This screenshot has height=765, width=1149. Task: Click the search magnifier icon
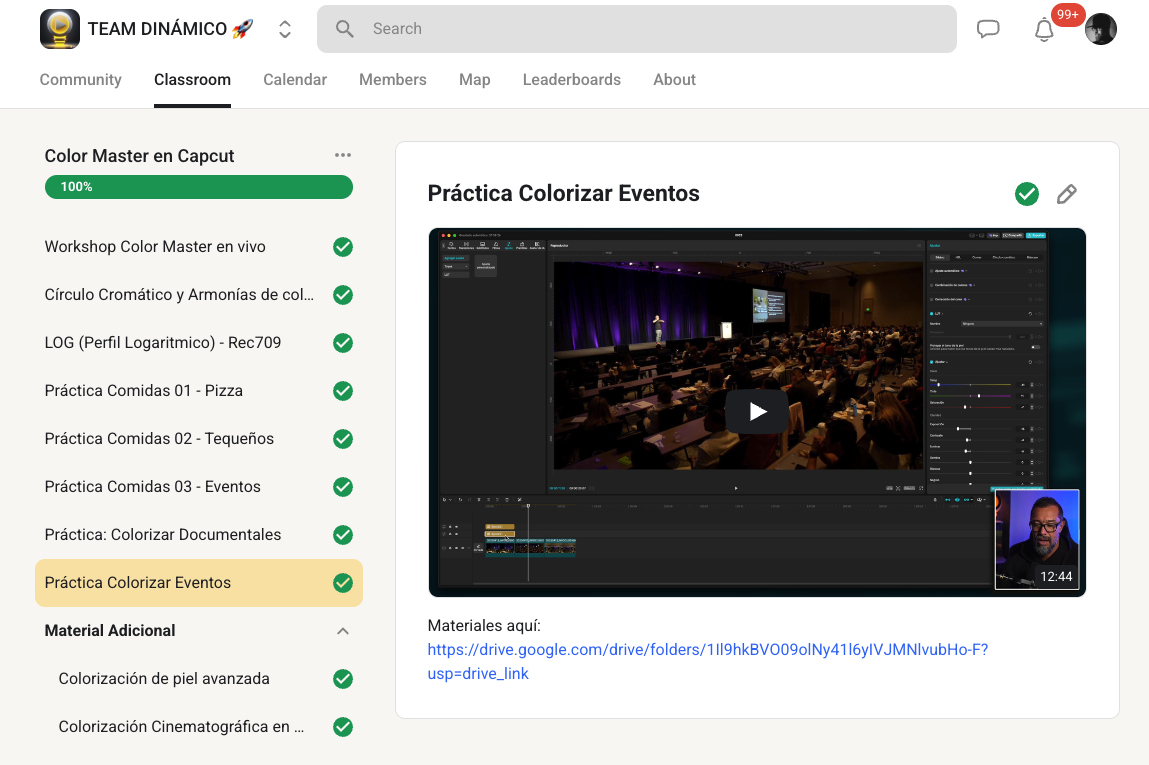[344, 29]
